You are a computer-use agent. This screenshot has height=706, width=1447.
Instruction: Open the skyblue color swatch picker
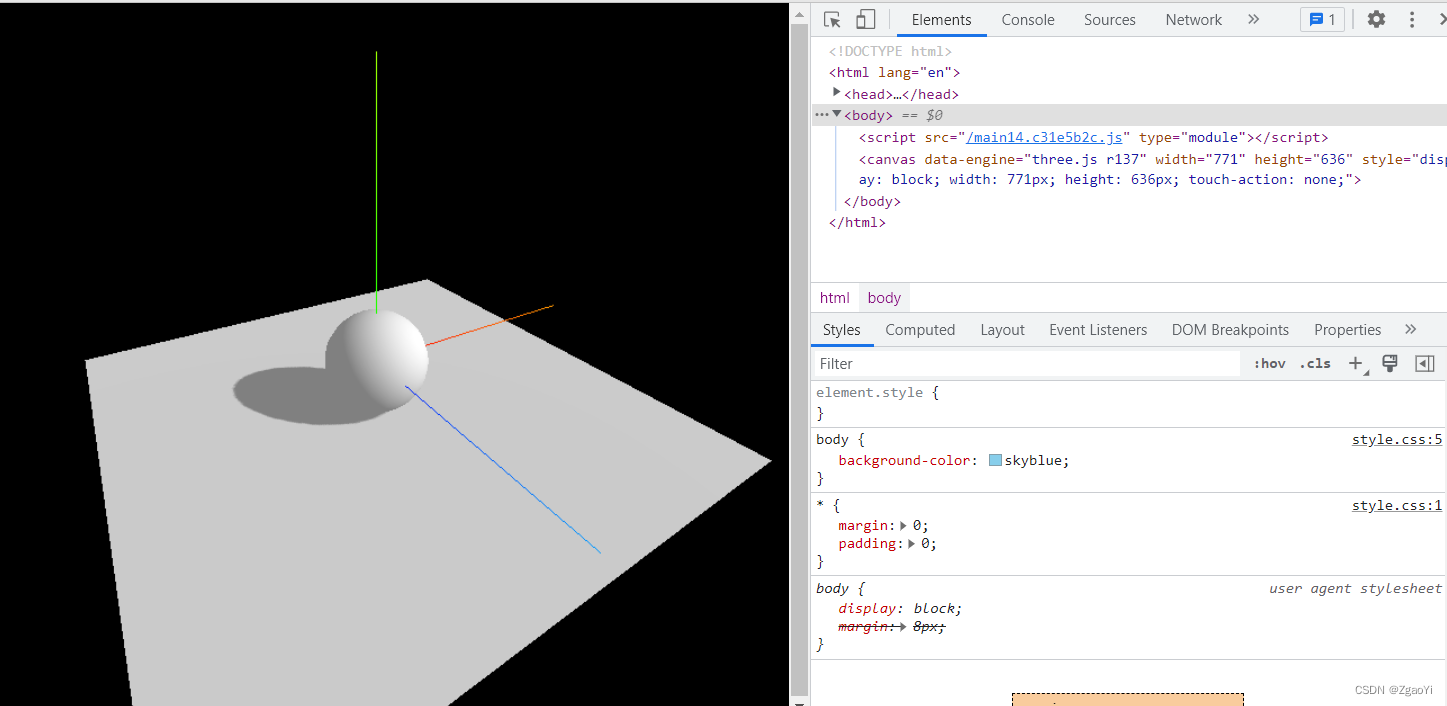point(995,461)
